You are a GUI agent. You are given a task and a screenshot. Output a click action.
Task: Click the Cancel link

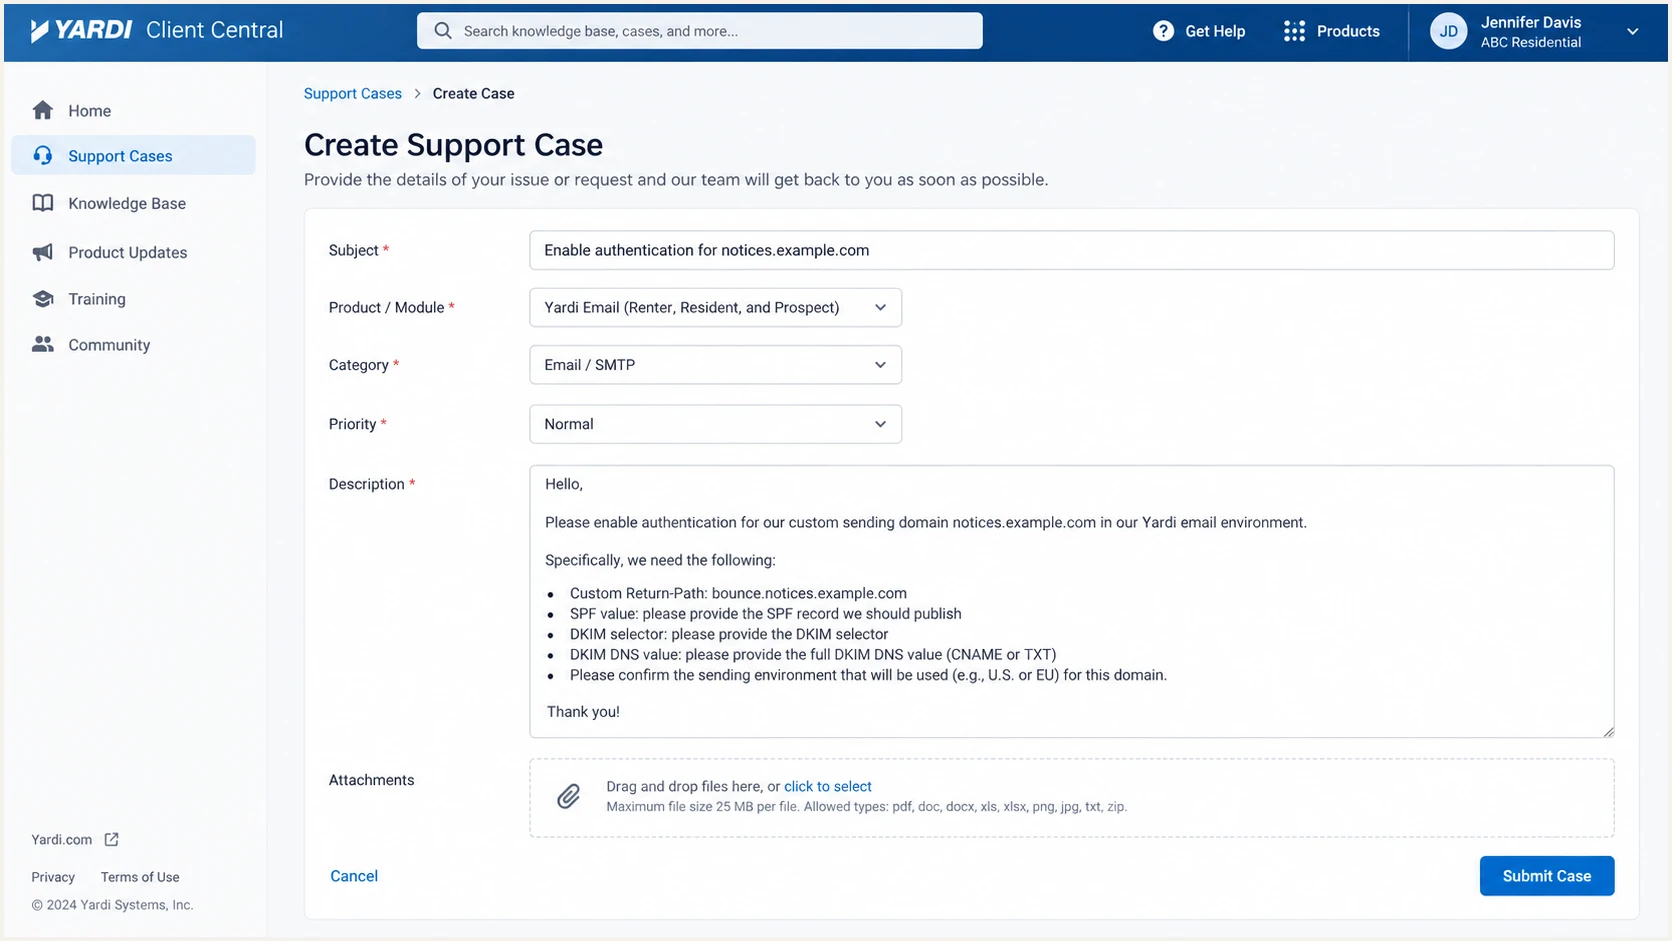354,876
